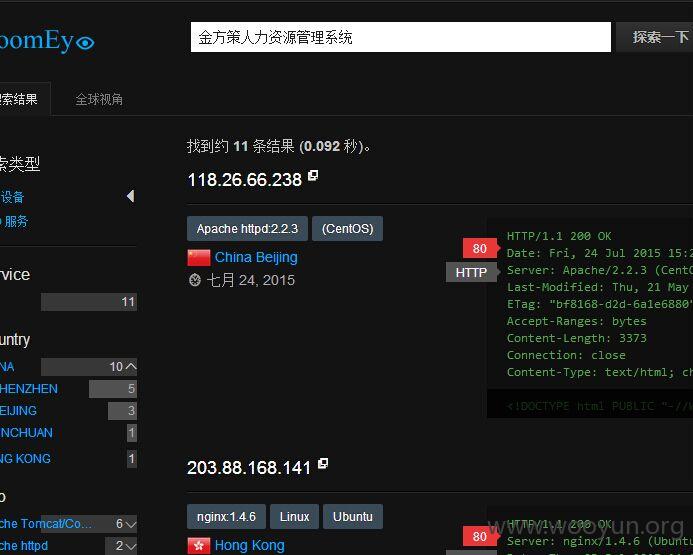This screenshot has width=693, height=555.
Task: Click port 80 badge for 118.26.66.238
Action: click(x=480, y=248)
